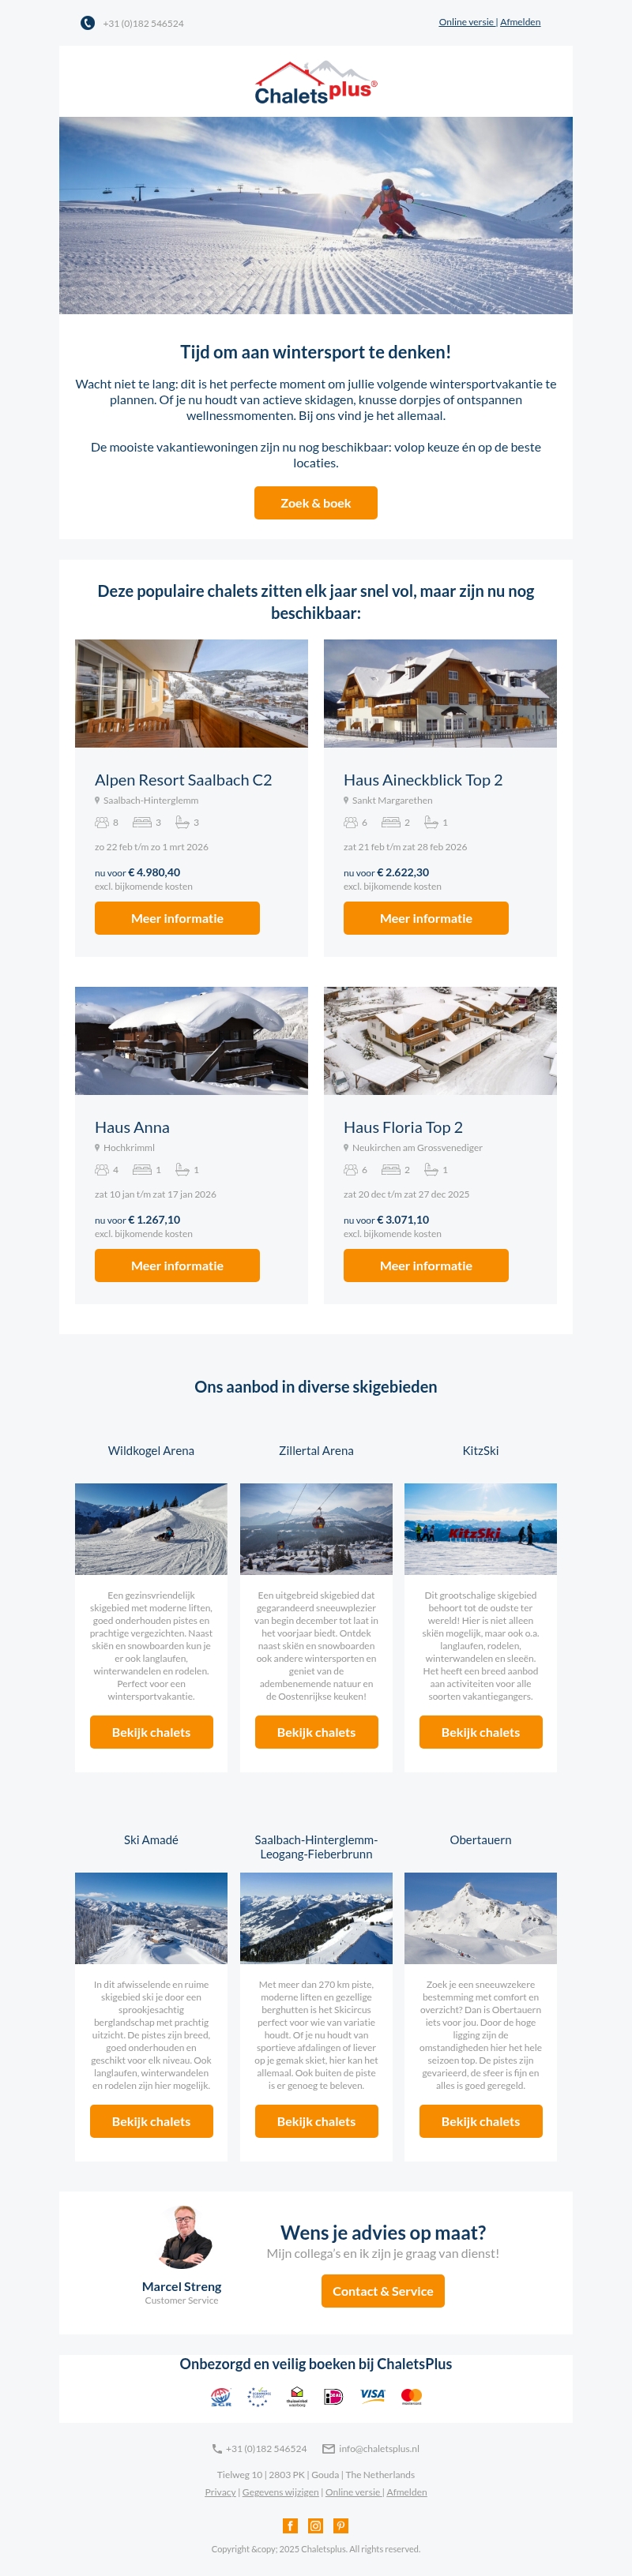Open 'Meer informatie' for Alpen Resort Saalbach C2
This screenshot has width=632, height=2576.
(x=177, y=918)
